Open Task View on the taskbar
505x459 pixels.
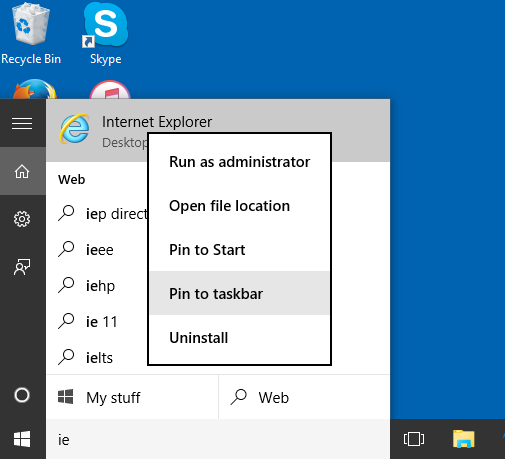(x=414, y=439)
